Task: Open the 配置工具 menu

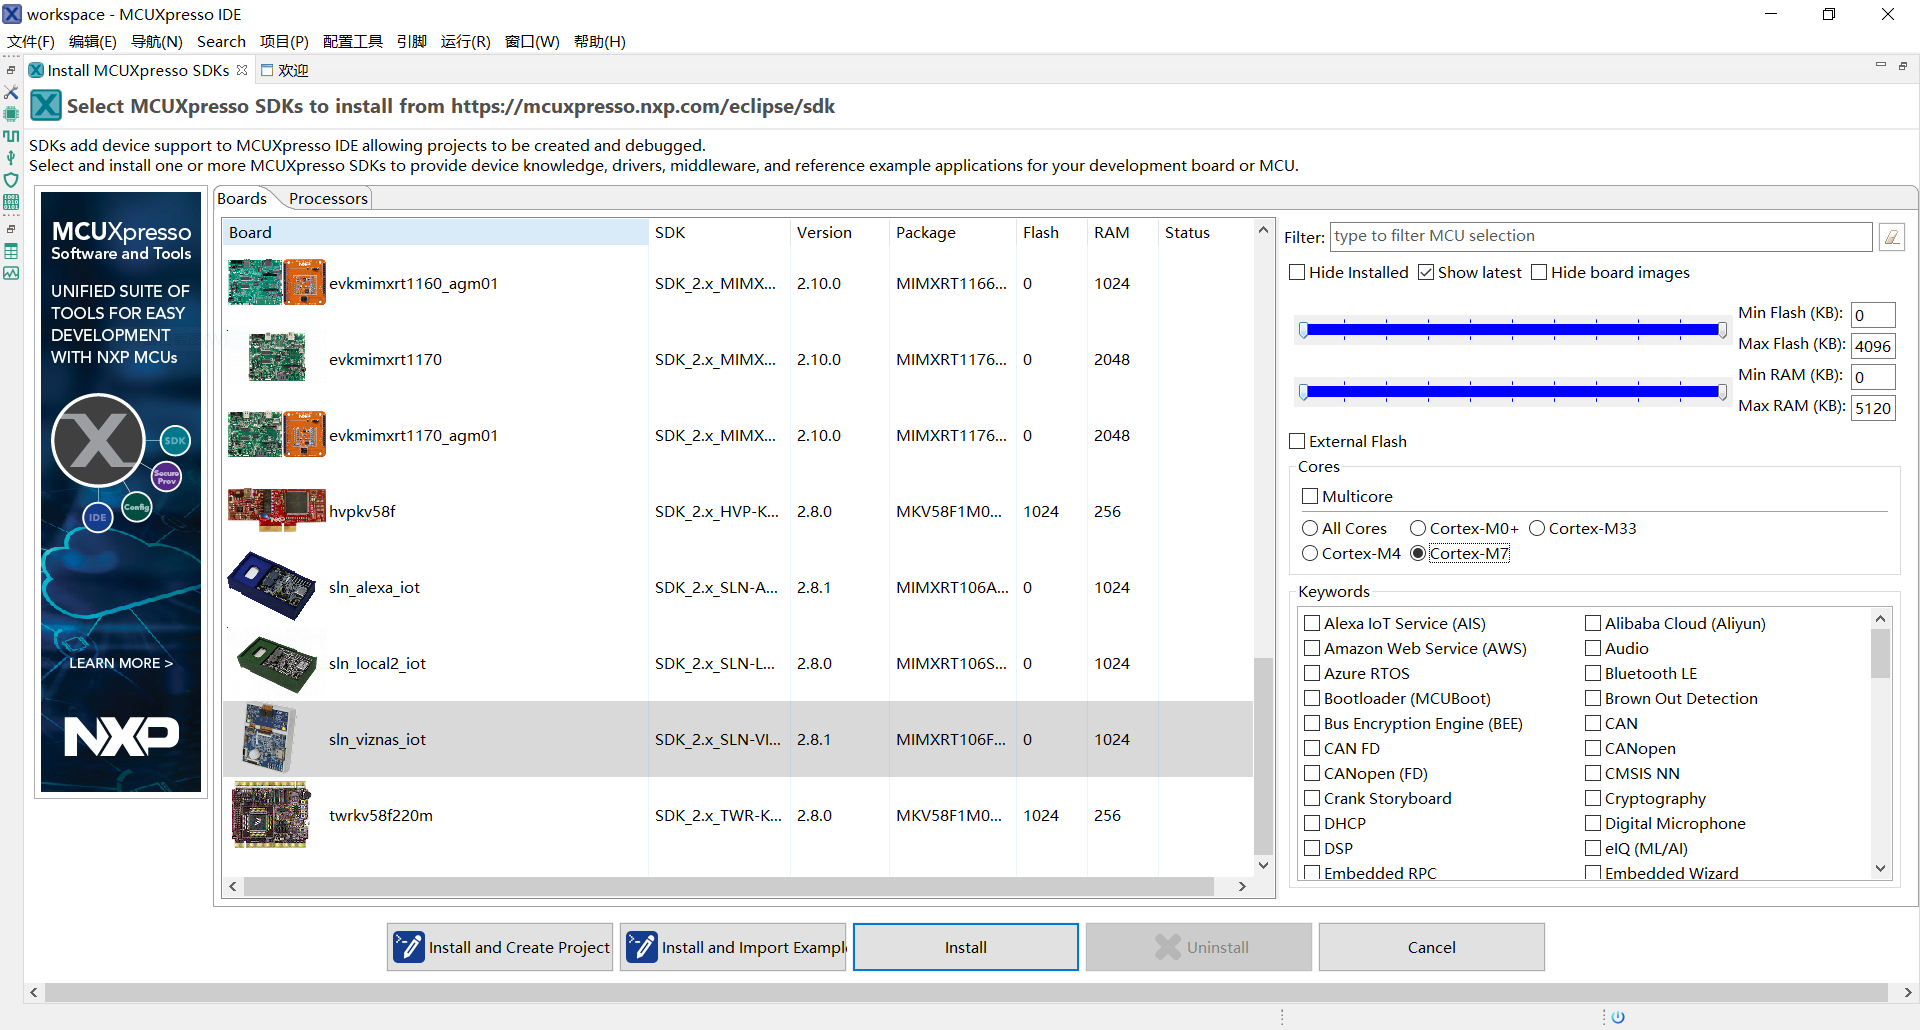Action: pyautogui.click(x=353, y=41)
